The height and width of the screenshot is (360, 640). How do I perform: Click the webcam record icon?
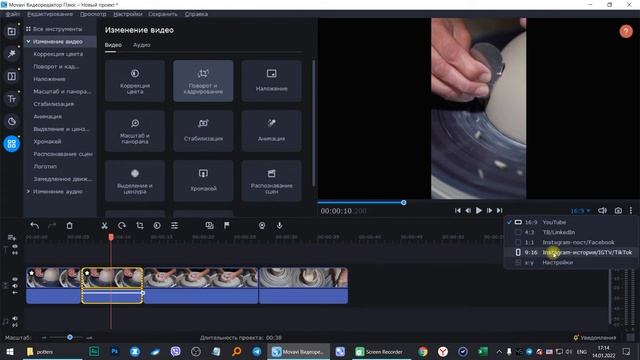262,225
